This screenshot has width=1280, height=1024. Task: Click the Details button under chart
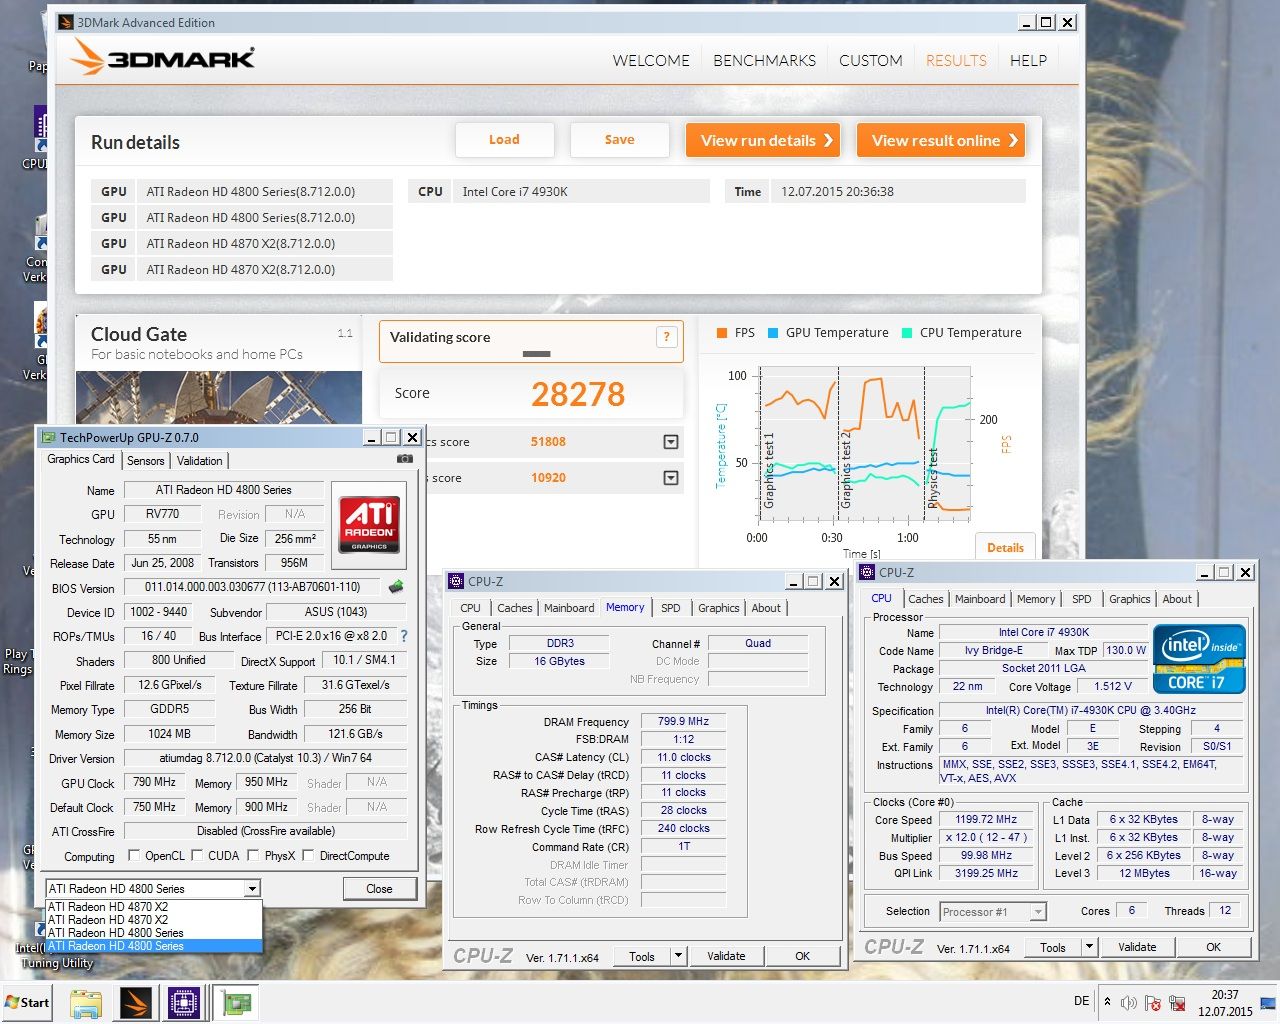1005,547
